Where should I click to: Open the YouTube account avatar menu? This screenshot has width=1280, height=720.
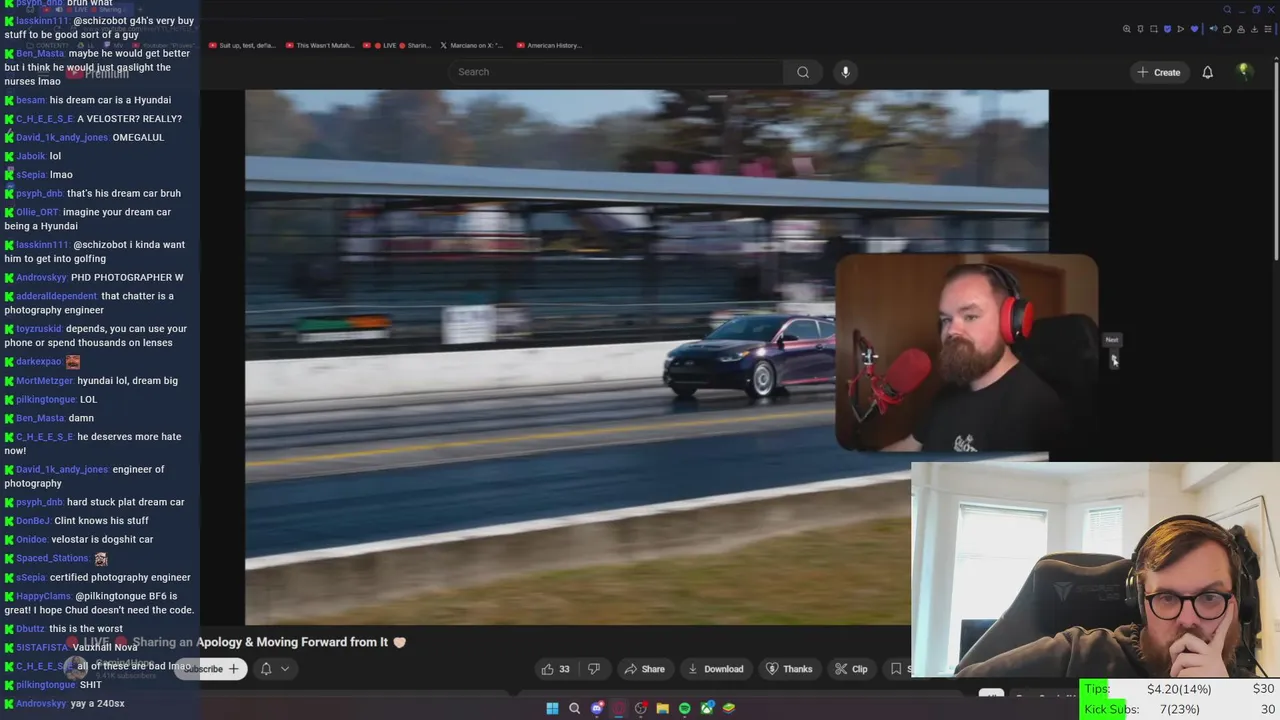(x=1244, y=71)
